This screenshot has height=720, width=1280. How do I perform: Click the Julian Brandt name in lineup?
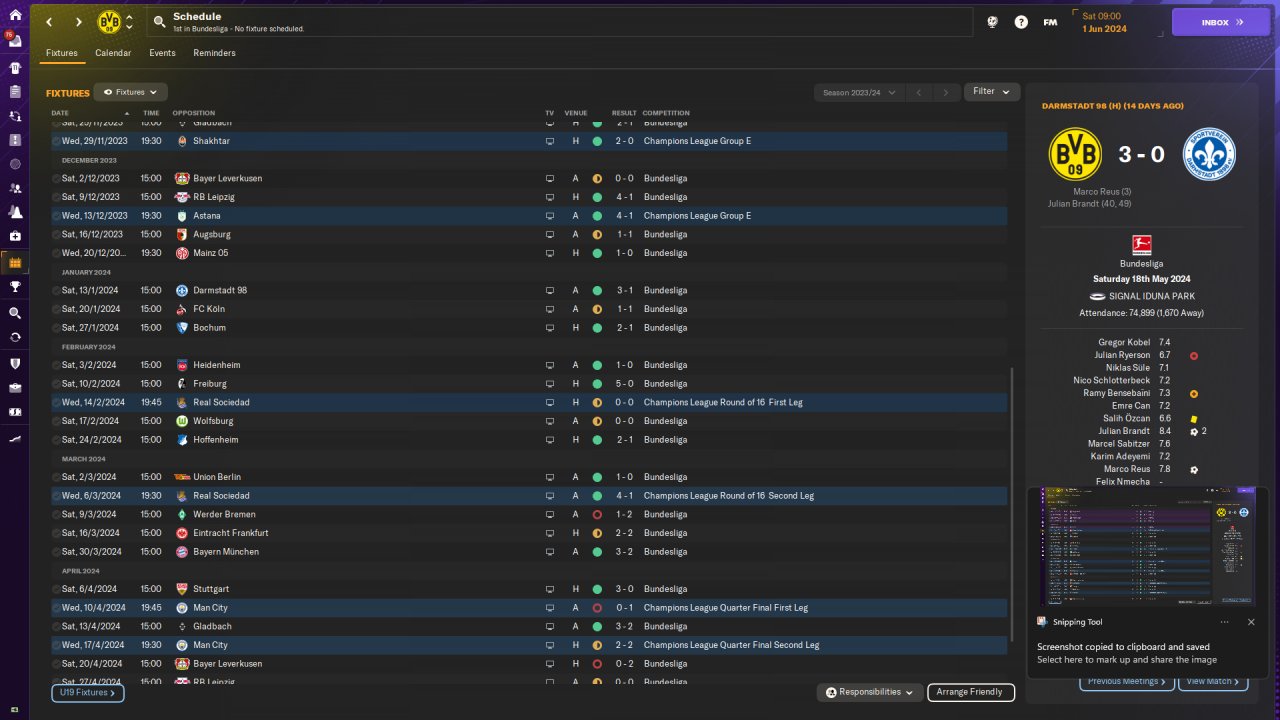(x=1122, y=431)
